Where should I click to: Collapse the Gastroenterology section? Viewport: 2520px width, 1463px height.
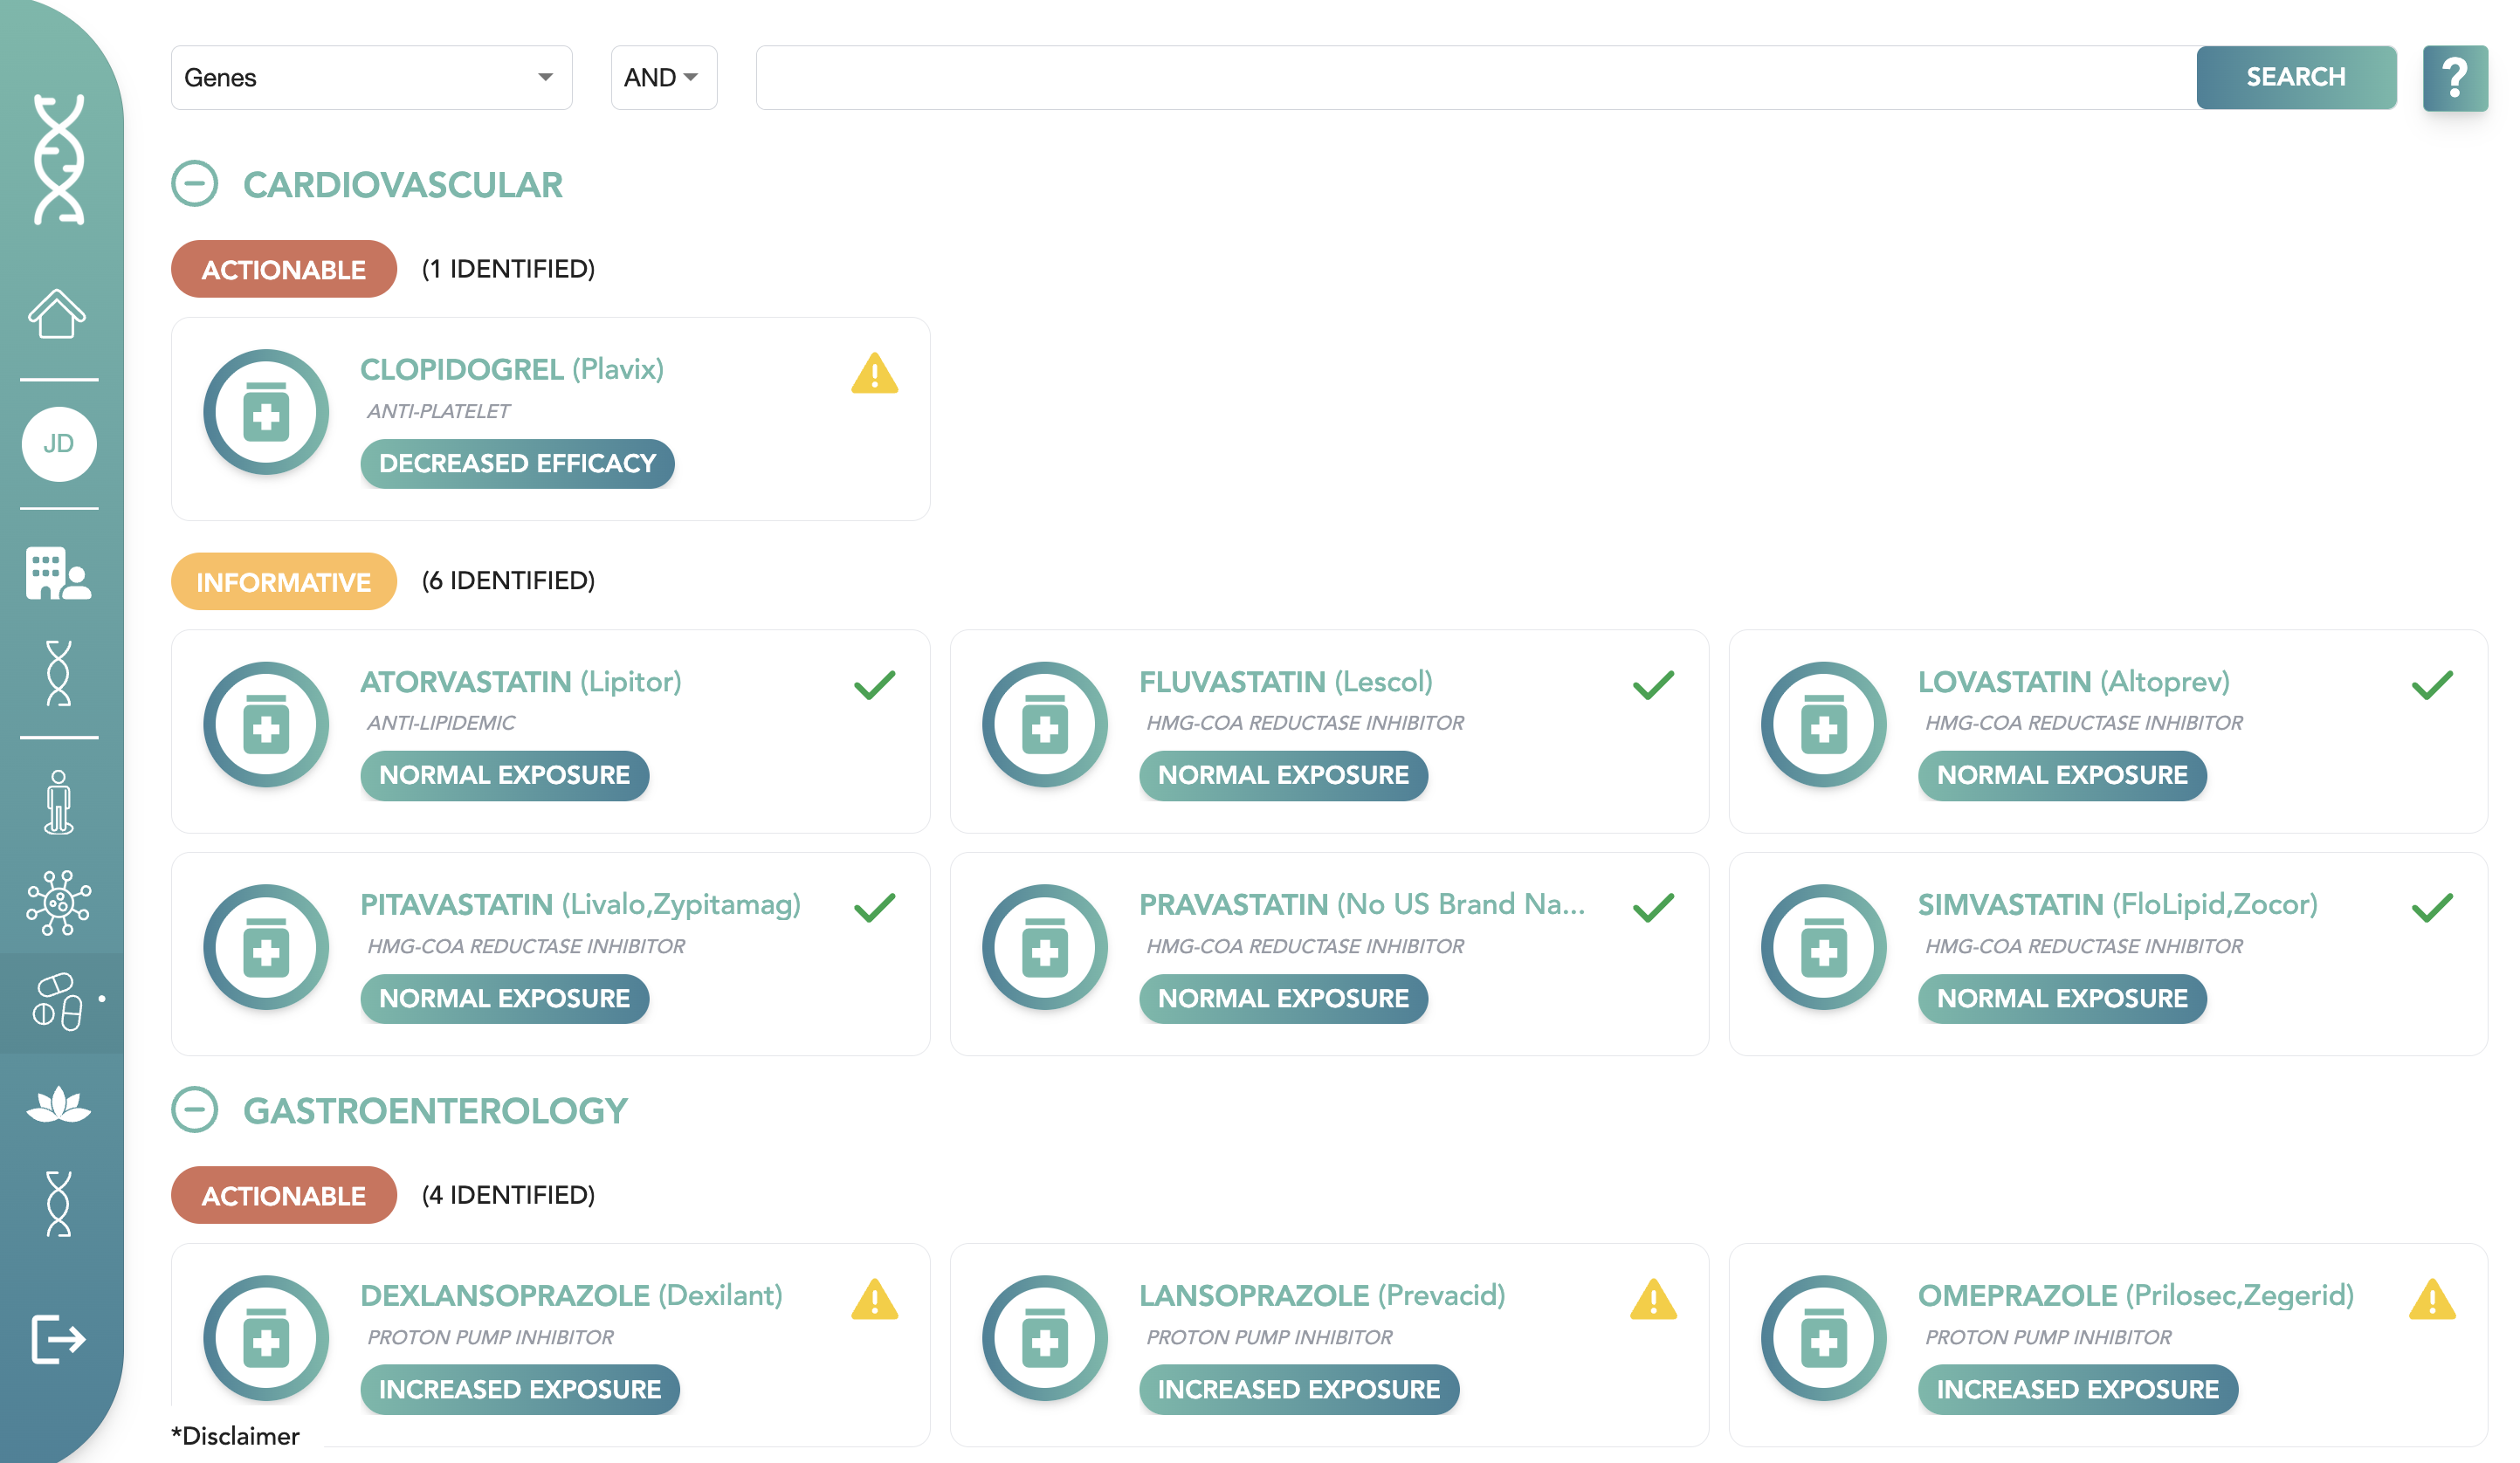coord(195,1110)
